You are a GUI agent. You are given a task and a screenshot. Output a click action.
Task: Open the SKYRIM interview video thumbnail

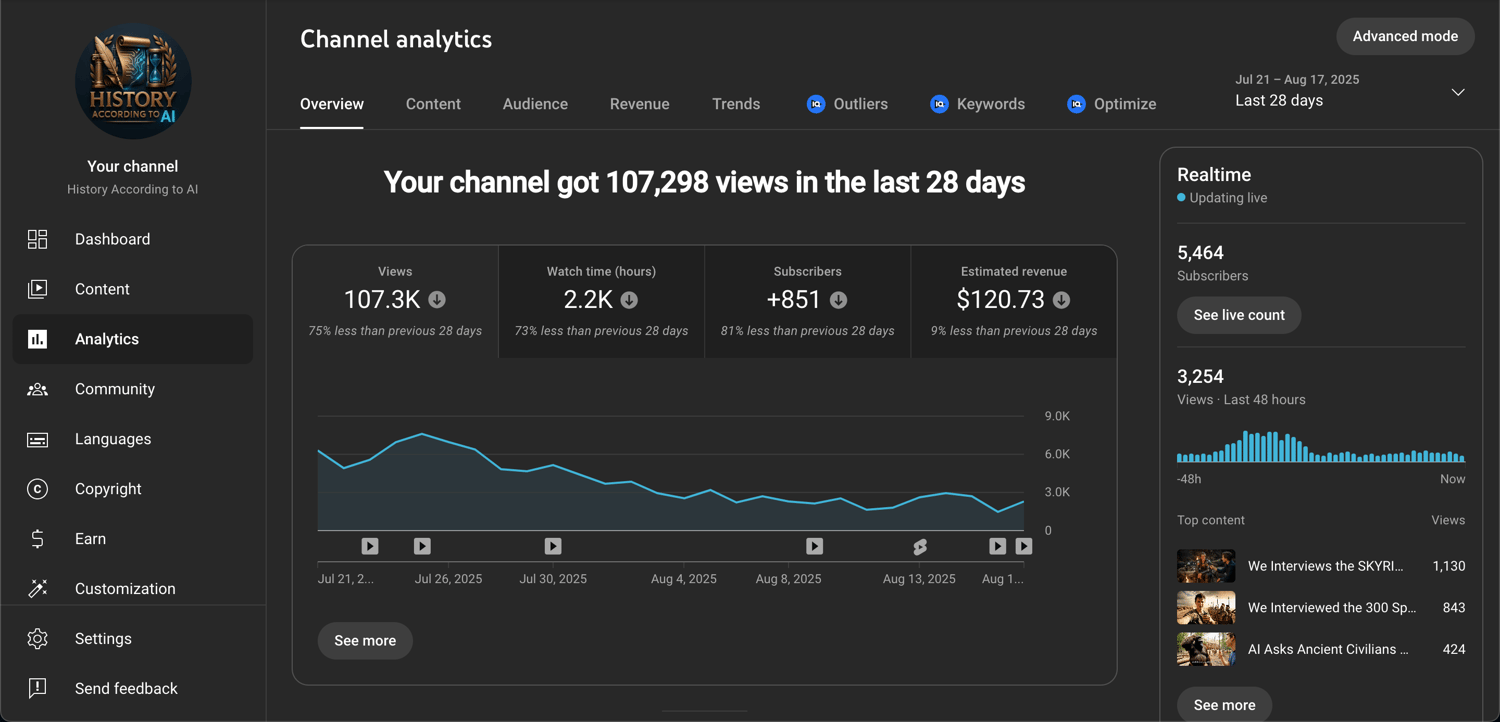click(x=1206, y=566)
